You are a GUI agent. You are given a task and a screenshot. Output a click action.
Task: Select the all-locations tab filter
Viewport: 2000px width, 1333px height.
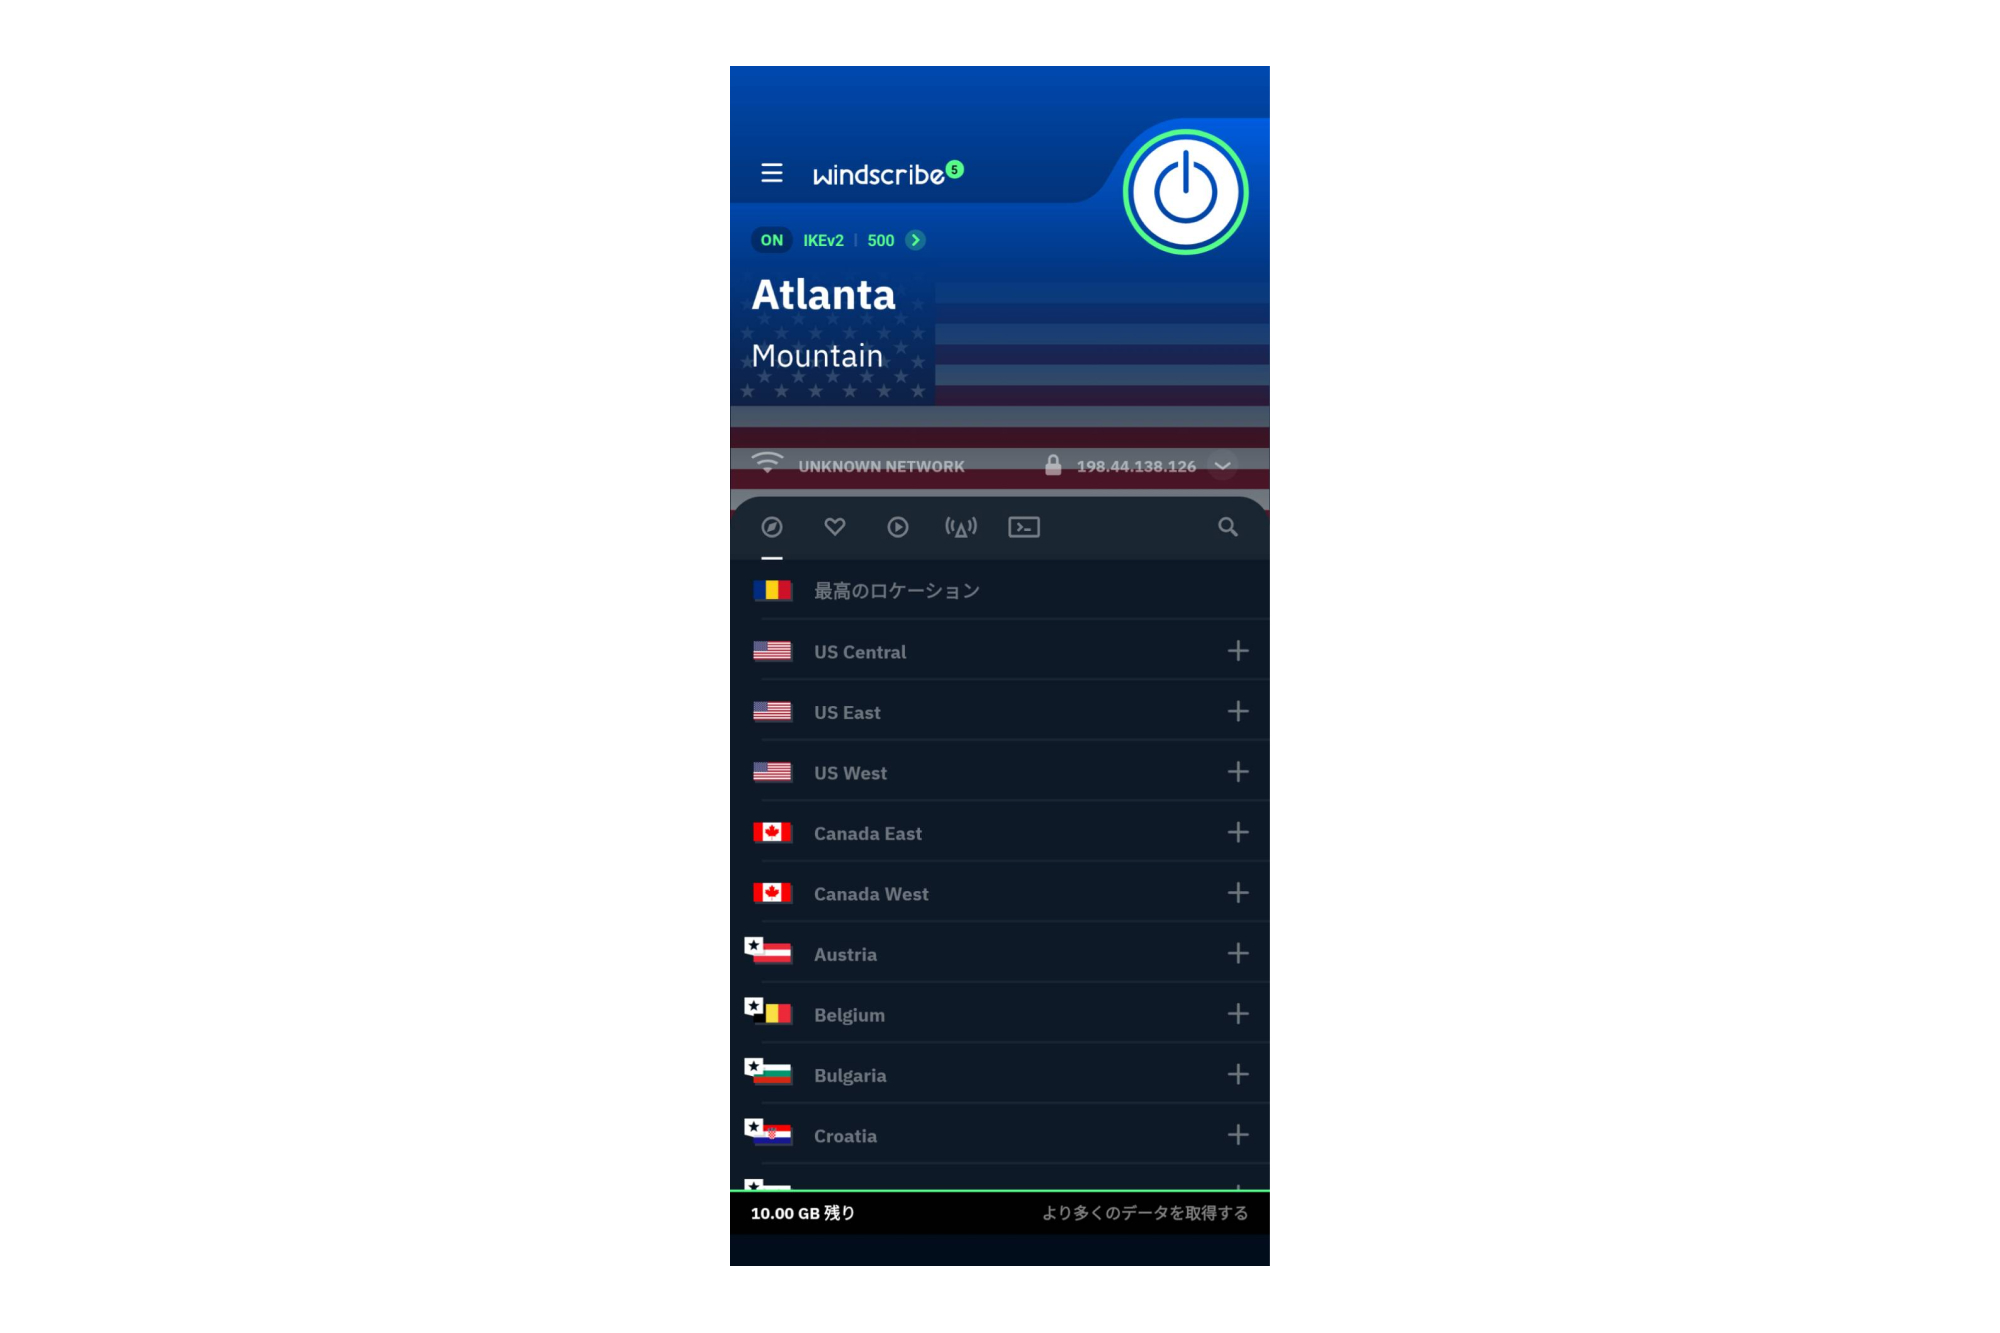coord(772,527)
